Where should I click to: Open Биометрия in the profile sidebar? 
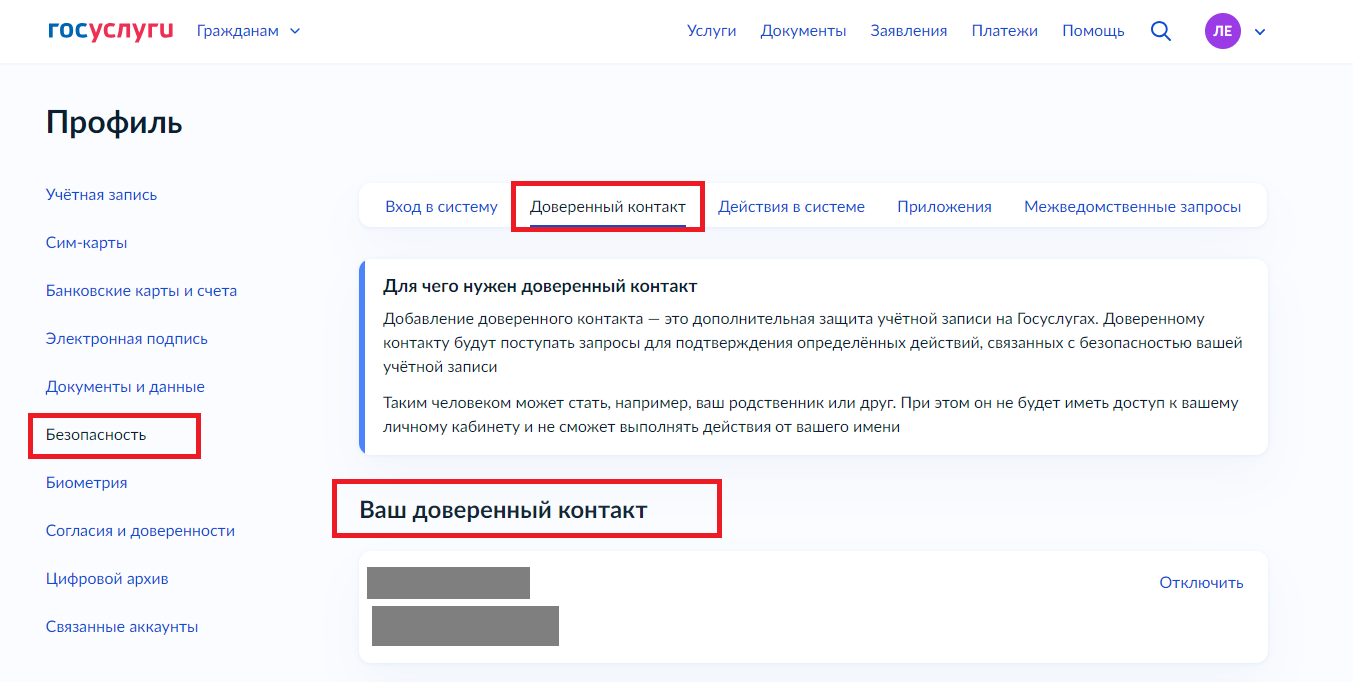click(x=86, y=483)
